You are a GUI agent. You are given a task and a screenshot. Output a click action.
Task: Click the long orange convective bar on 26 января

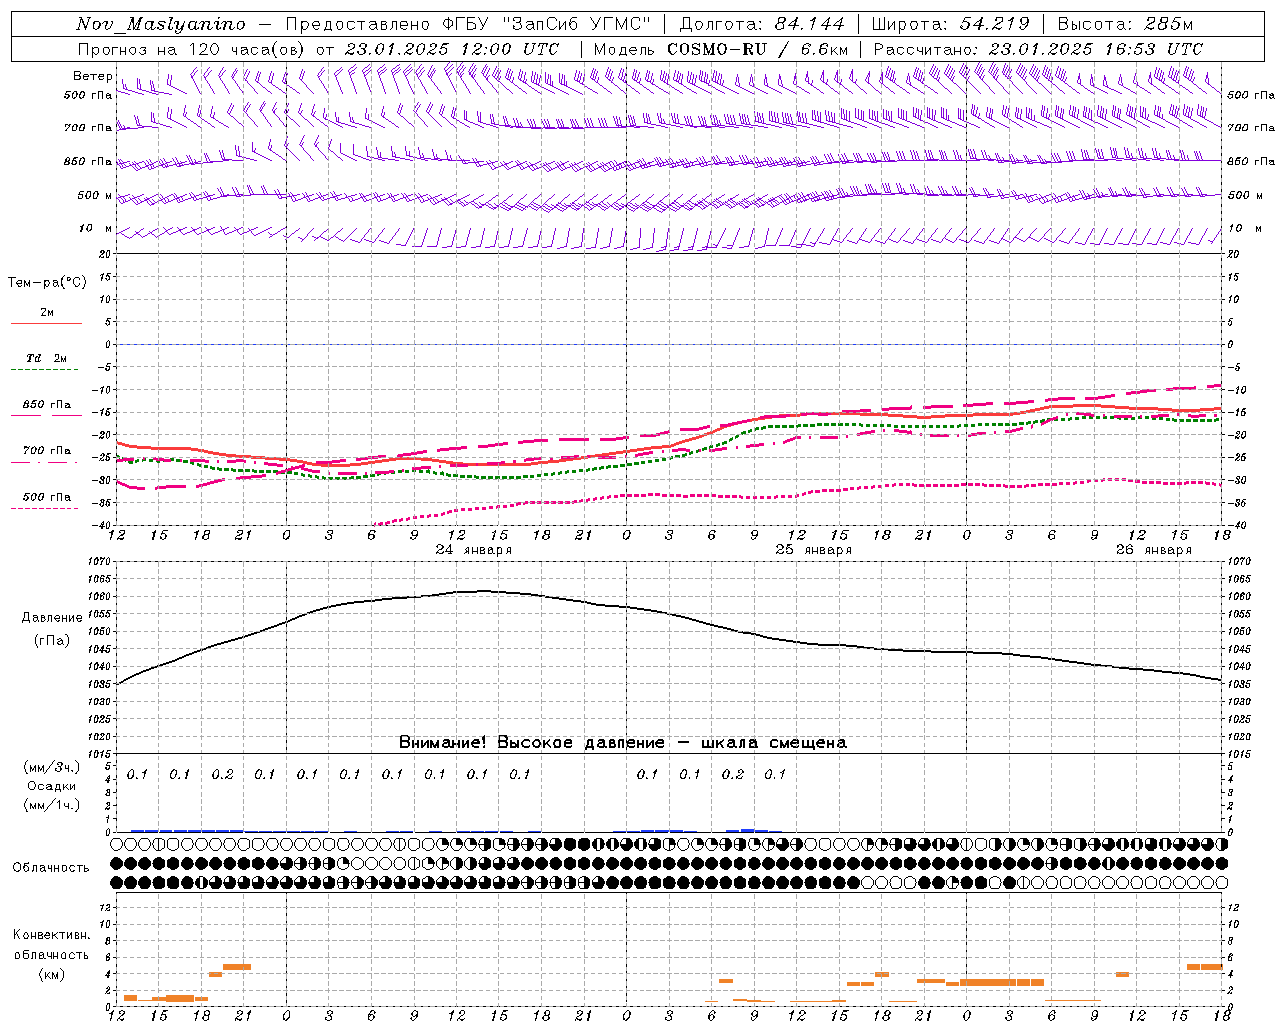coord(1001,982)
